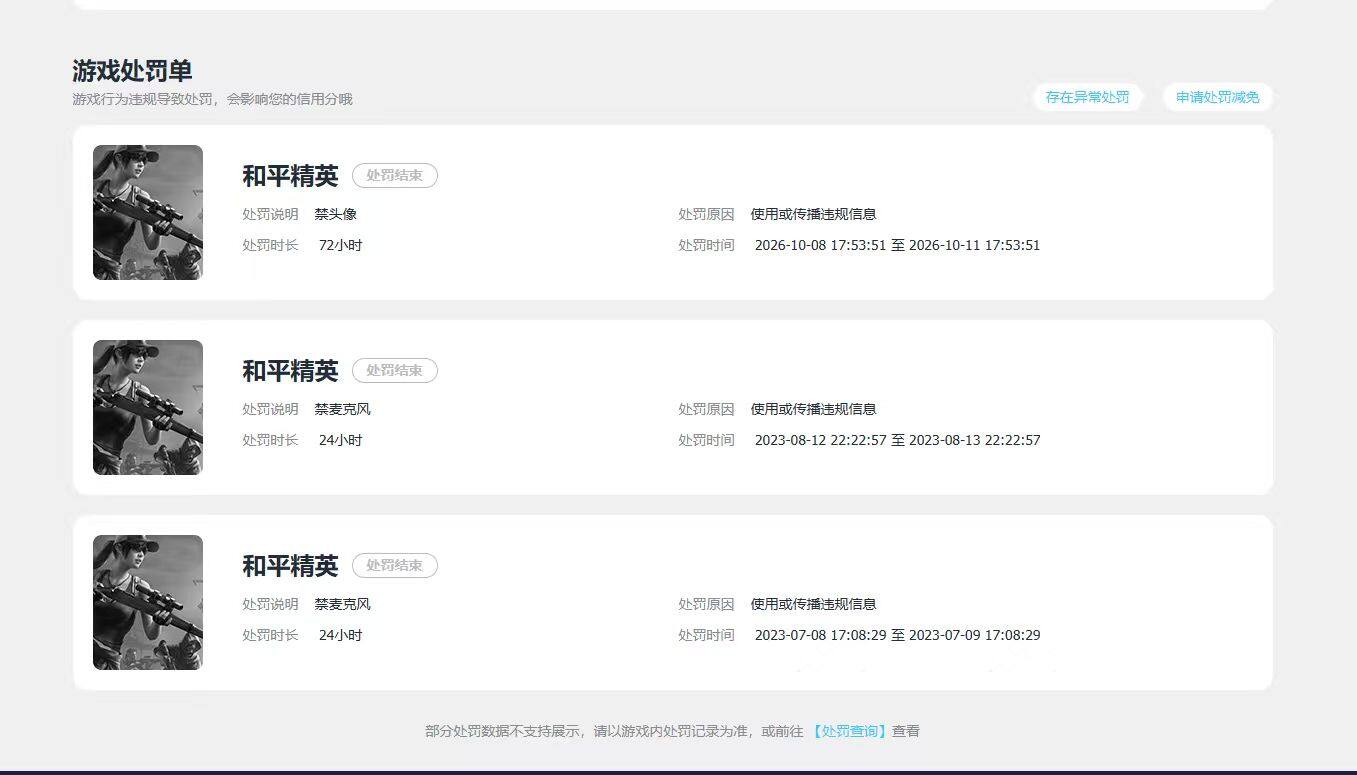Click 禁麦克风 in the 2023-08-12 card
Screen dimensions: 1357x775
click(x=343, y=409)
